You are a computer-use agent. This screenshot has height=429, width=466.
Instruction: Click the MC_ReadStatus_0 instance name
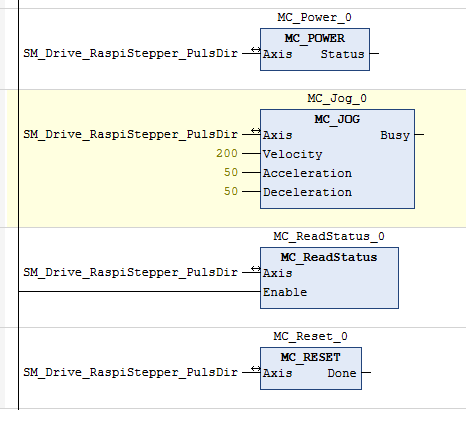click(x=329, y=236)
